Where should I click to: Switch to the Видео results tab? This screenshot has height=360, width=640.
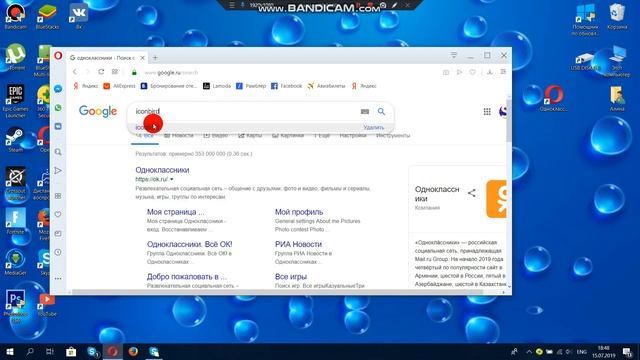(216, 136)
